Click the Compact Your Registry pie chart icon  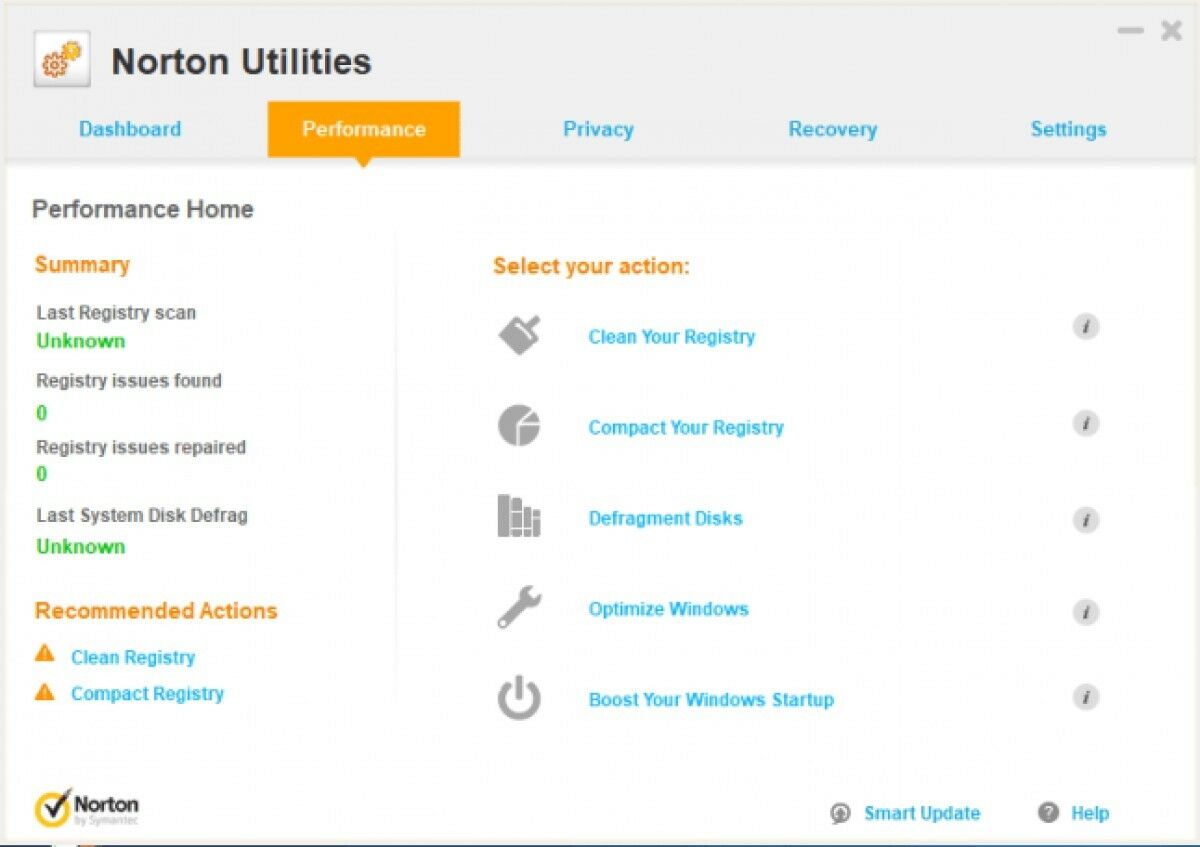tap(518, 424)
